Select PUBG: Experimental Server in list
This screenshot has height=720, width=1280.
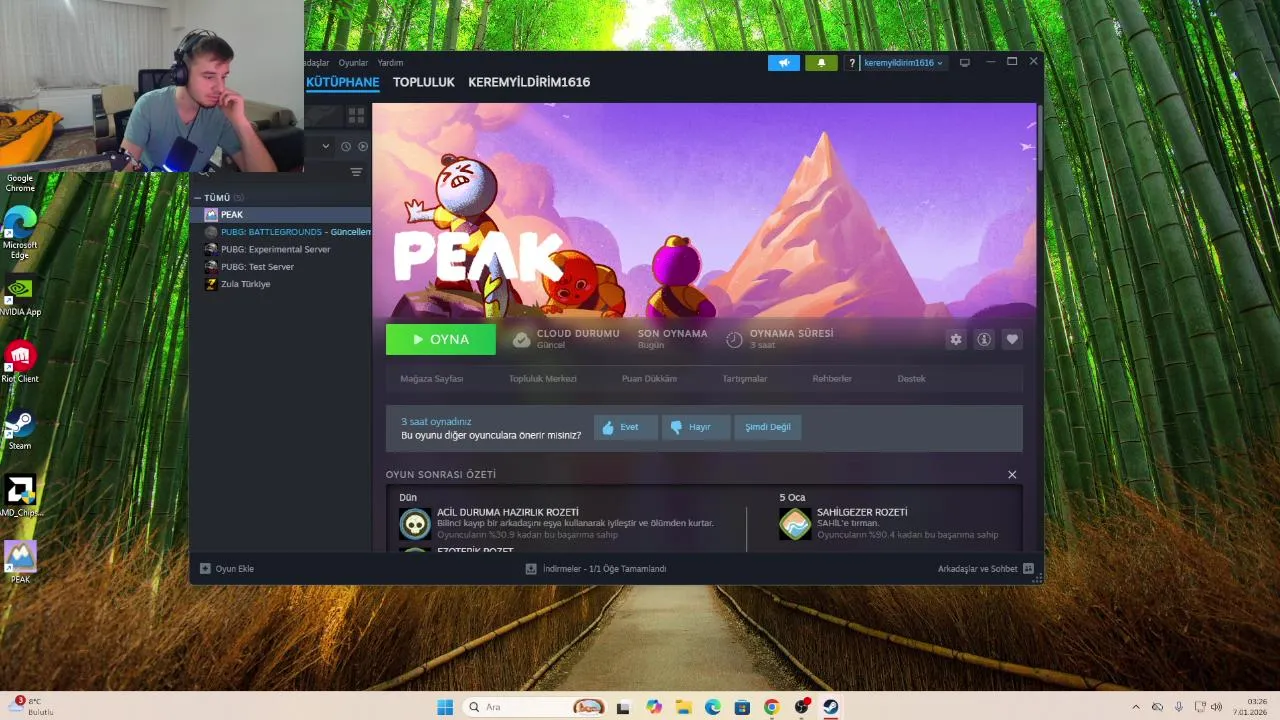[x=280, y=249]
